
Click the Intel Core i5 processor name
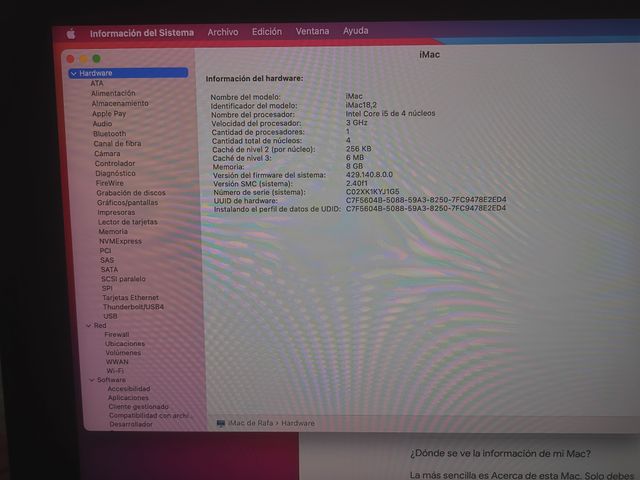pyautogui.click(x=390, y=113)
